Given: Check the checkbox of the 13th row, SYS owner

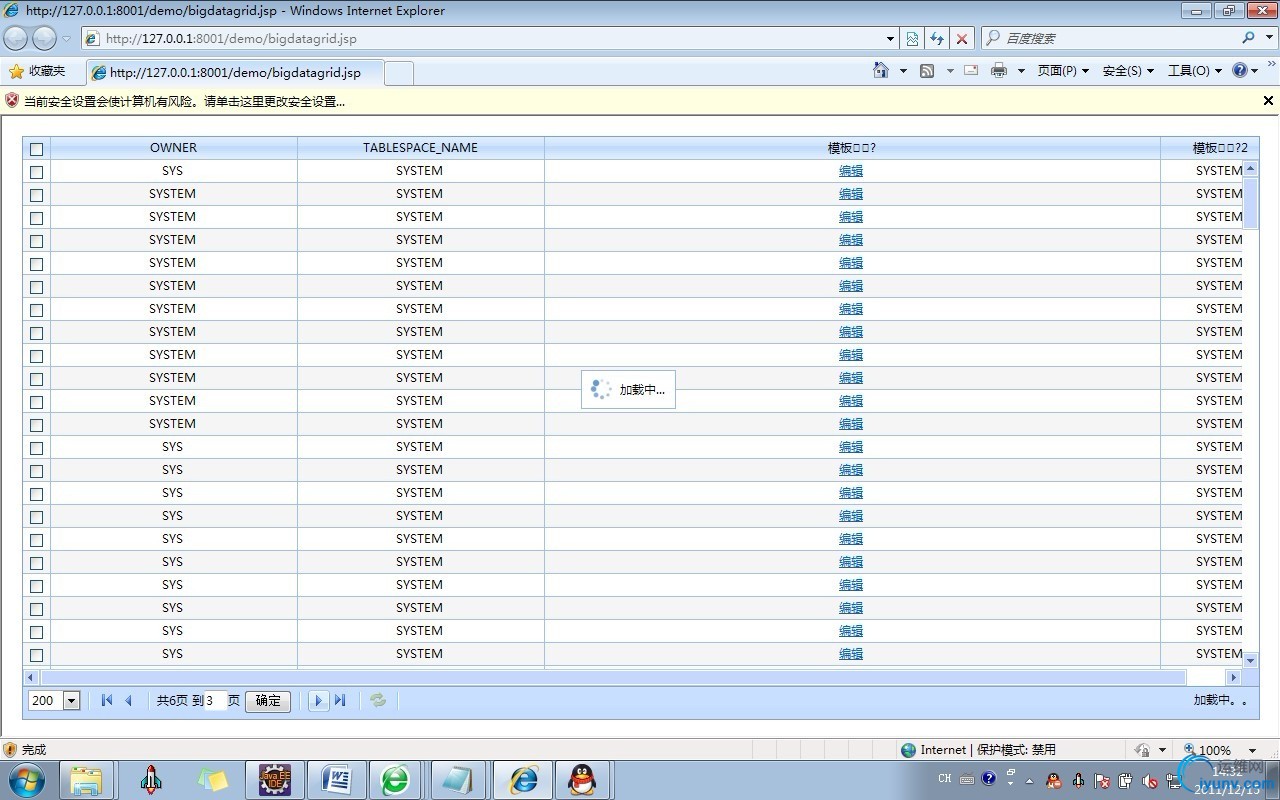Looking at the screenshot, I should pos(37,448).
